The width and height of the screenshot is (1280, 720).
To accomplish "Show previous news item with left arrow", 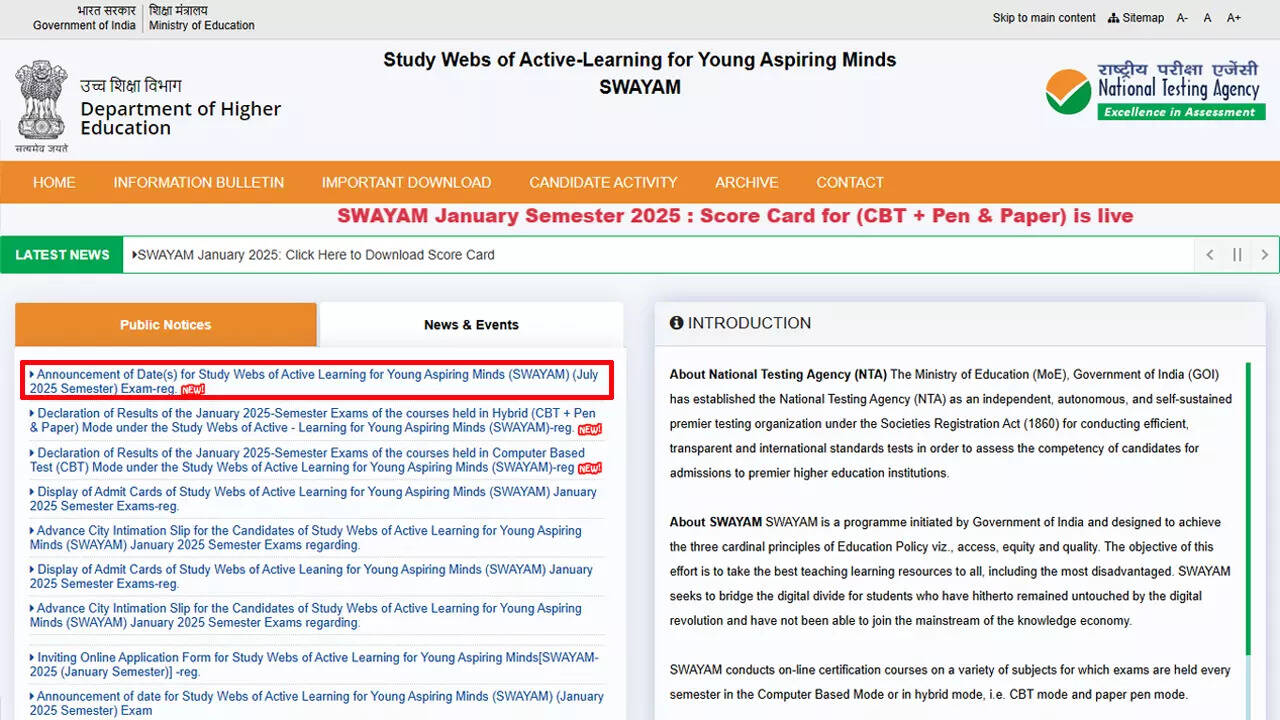I will click(1210, 255).
